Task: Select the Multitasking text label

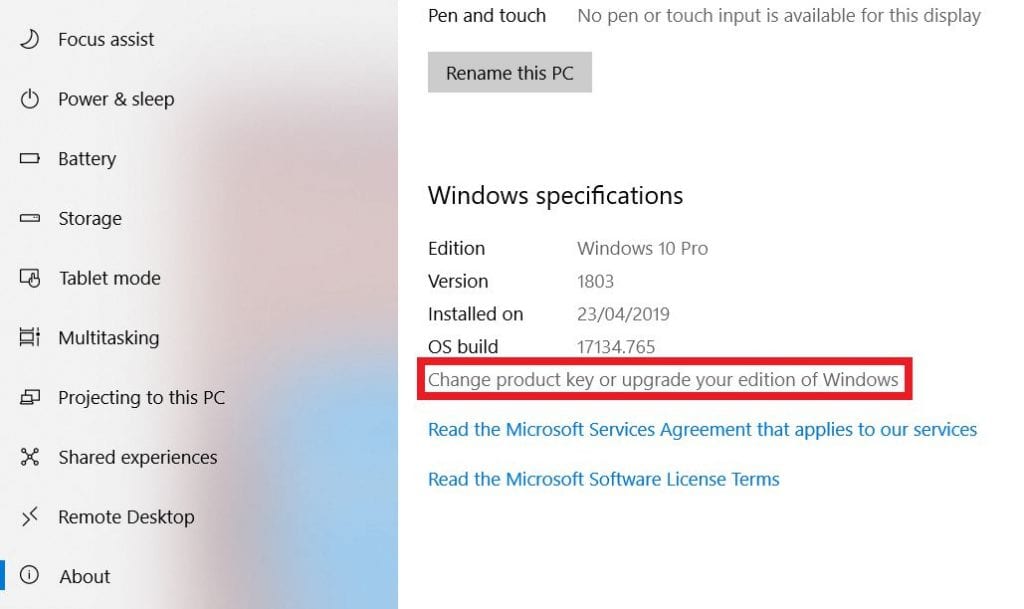Action: click(108, 338)
